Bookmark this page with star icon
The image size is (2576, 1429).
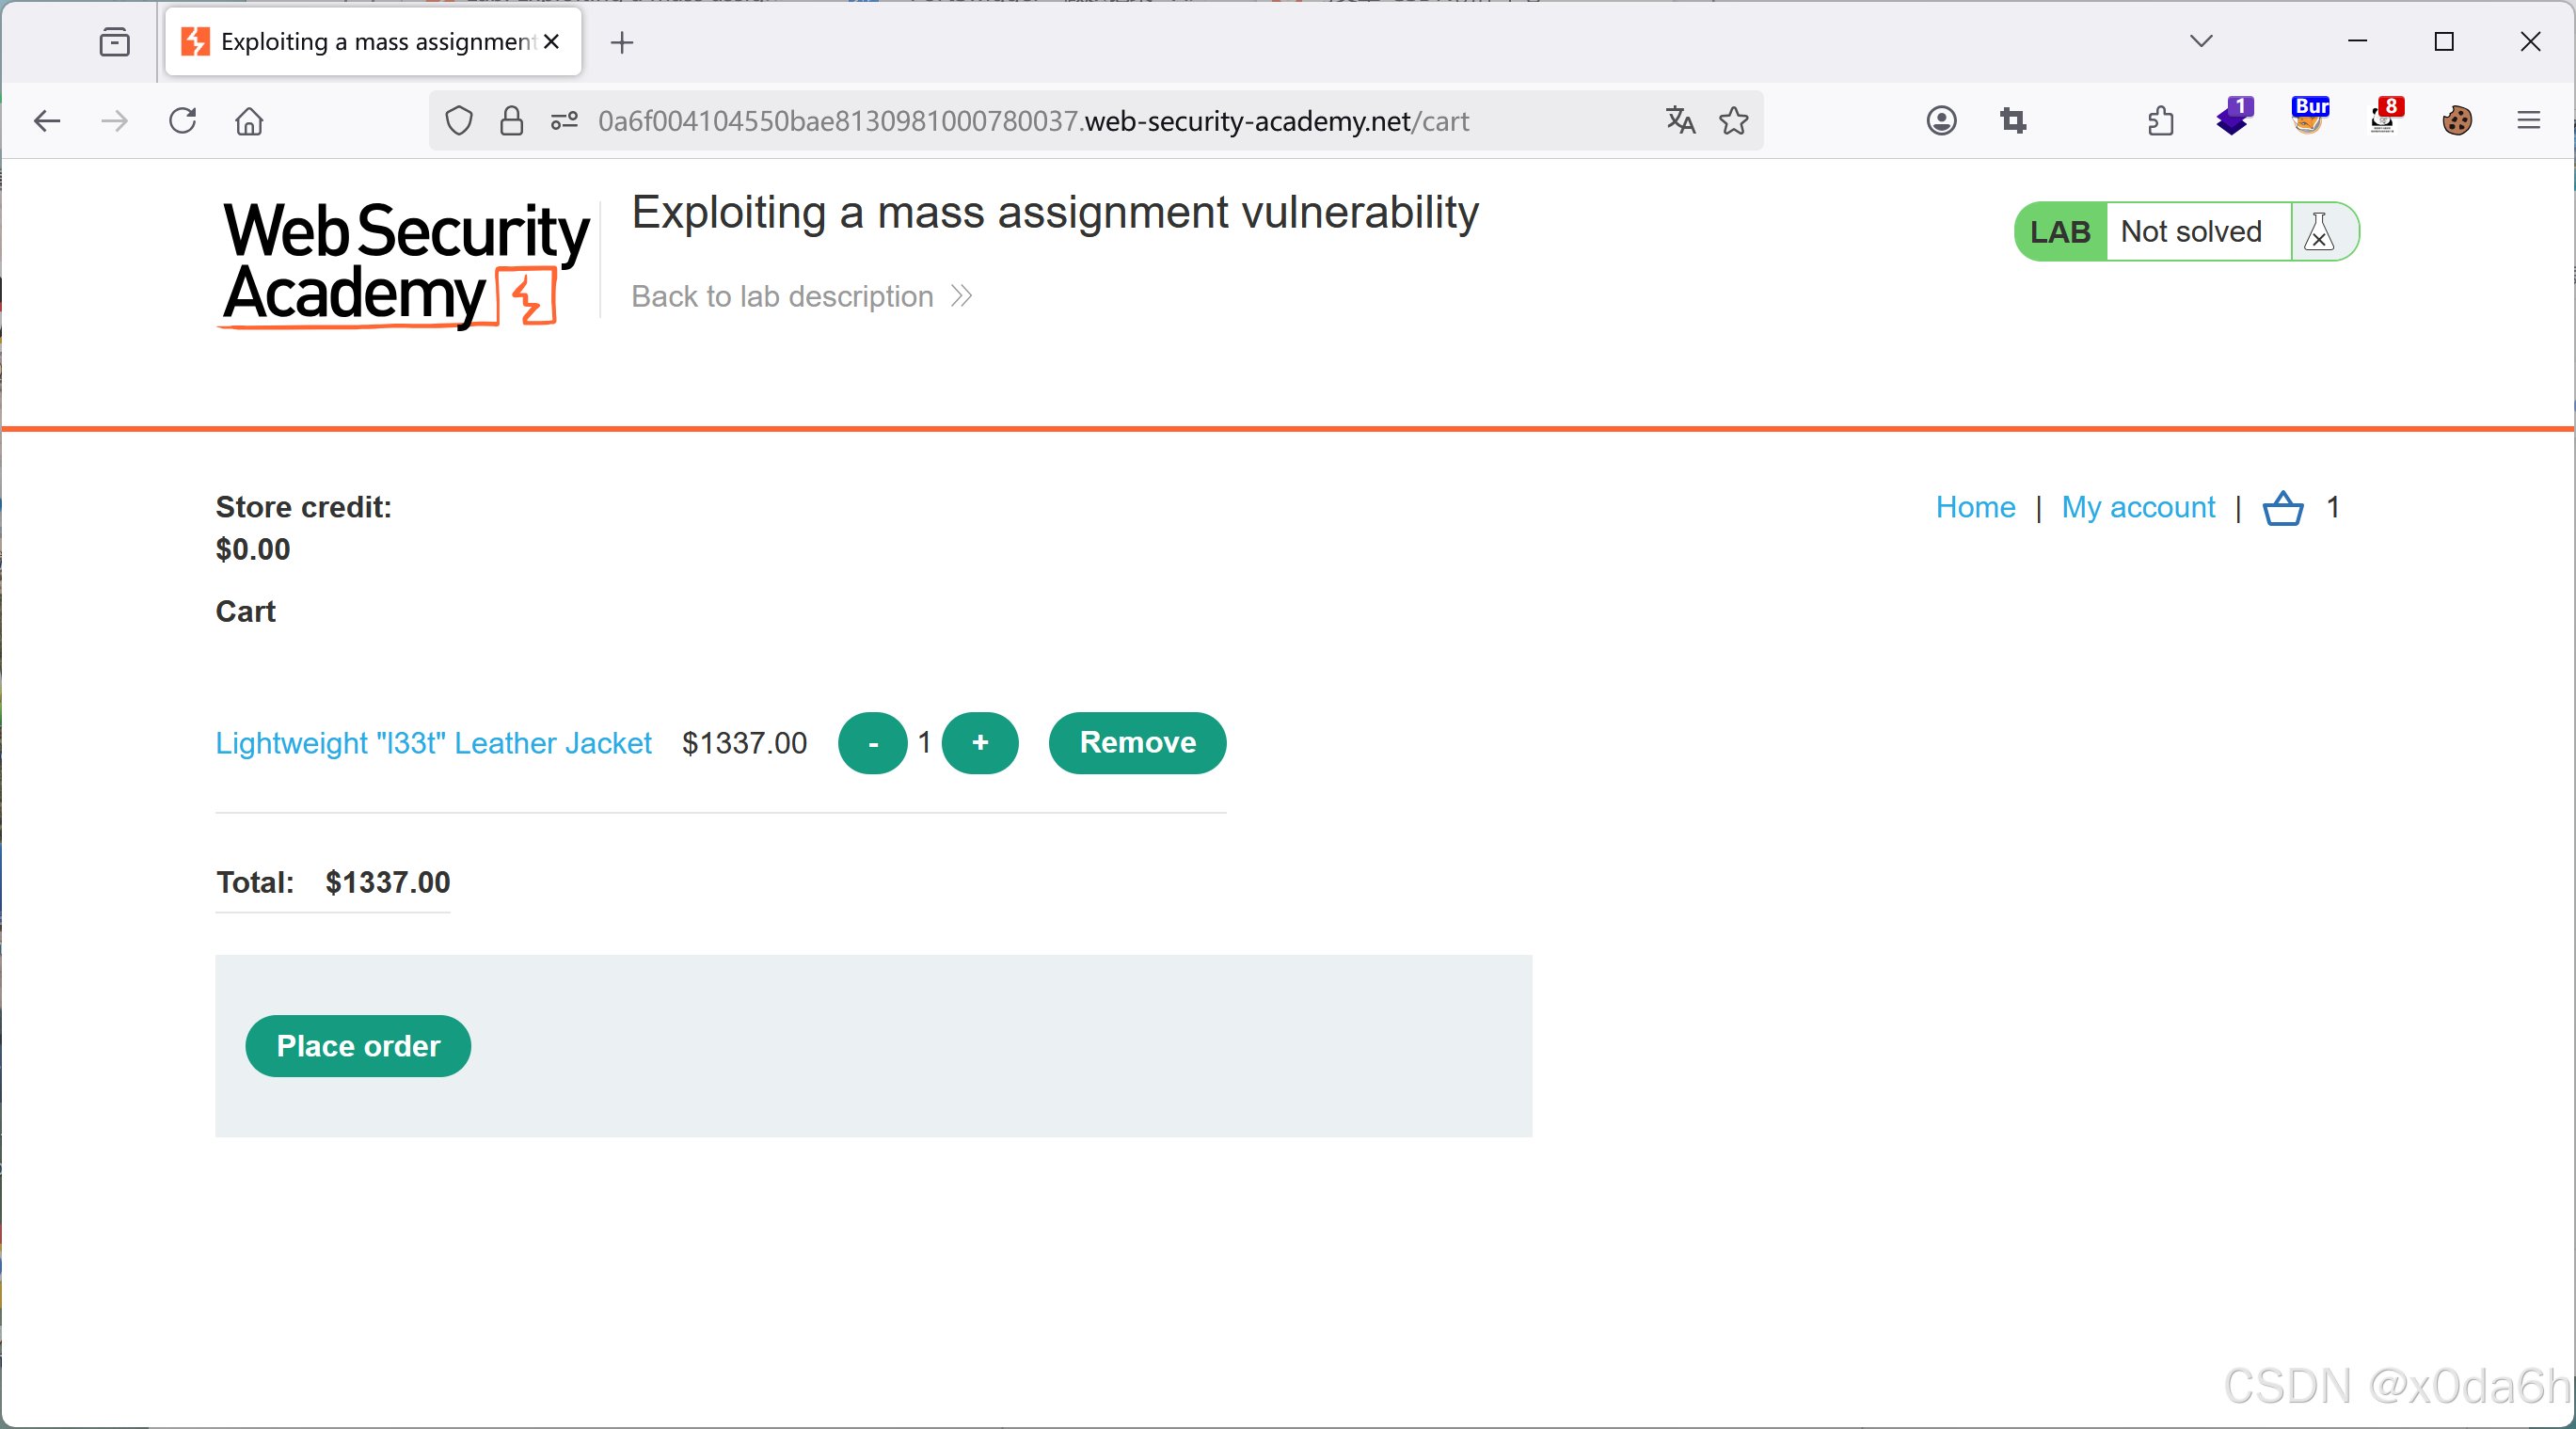pos(1733,121)
